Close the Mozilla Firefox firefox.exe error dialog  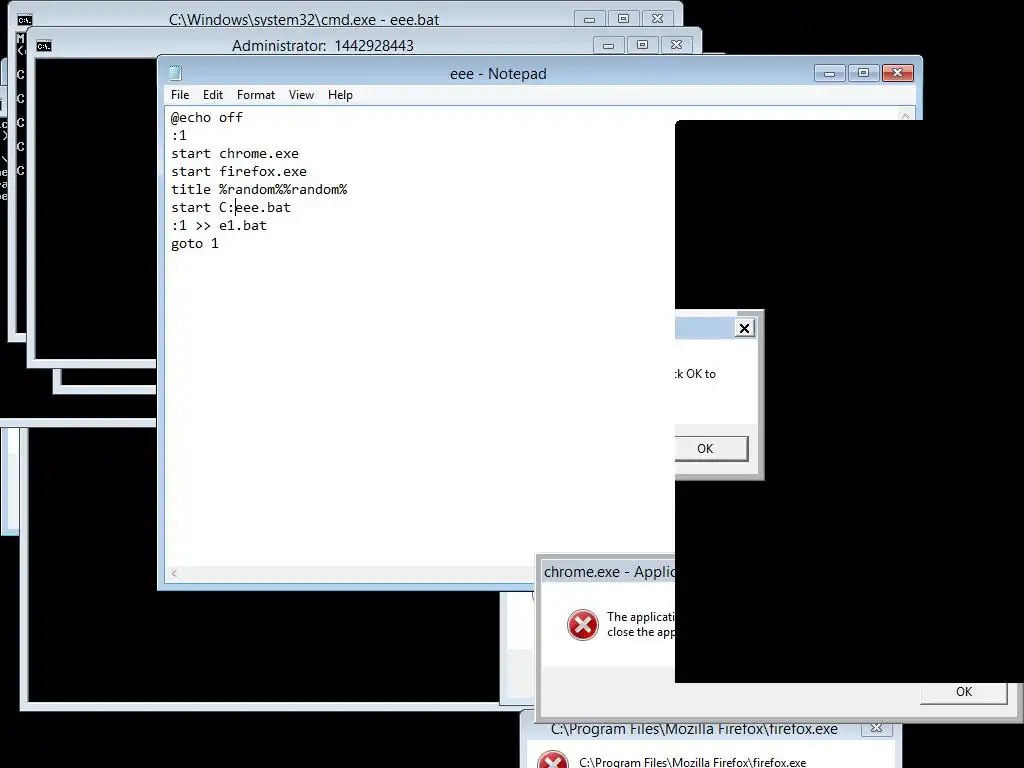point(876,729)
